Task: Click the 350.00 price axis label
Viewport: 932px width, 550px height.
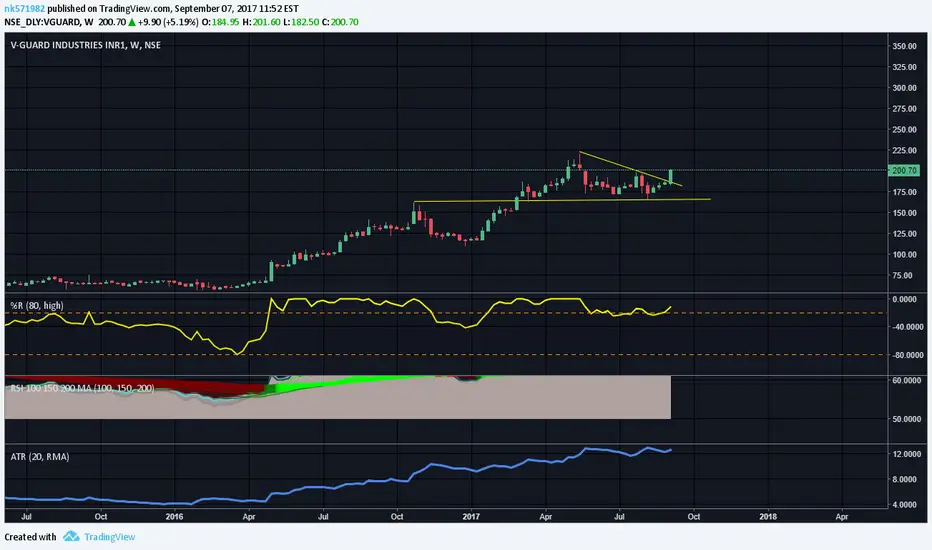Action: point(904,46)
